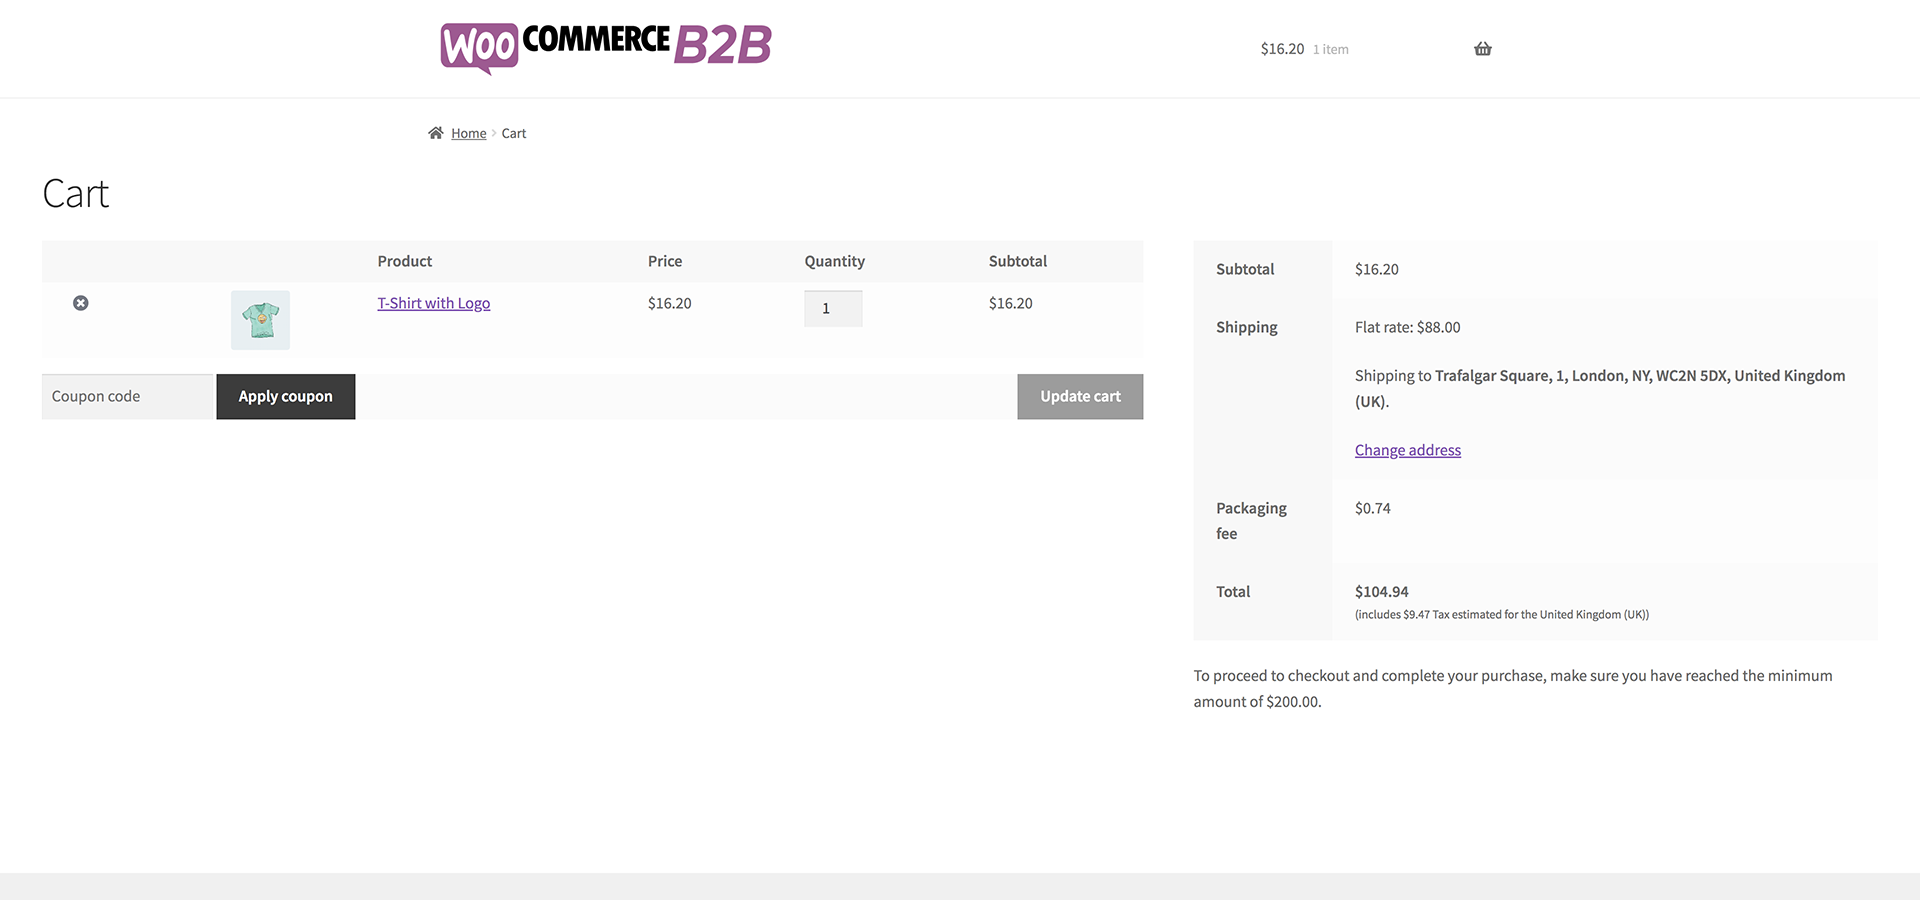Image resolution: width=1920 pixels, height=900 pixels.
Task: Click the Quantity column header
Action: point(834,261)
